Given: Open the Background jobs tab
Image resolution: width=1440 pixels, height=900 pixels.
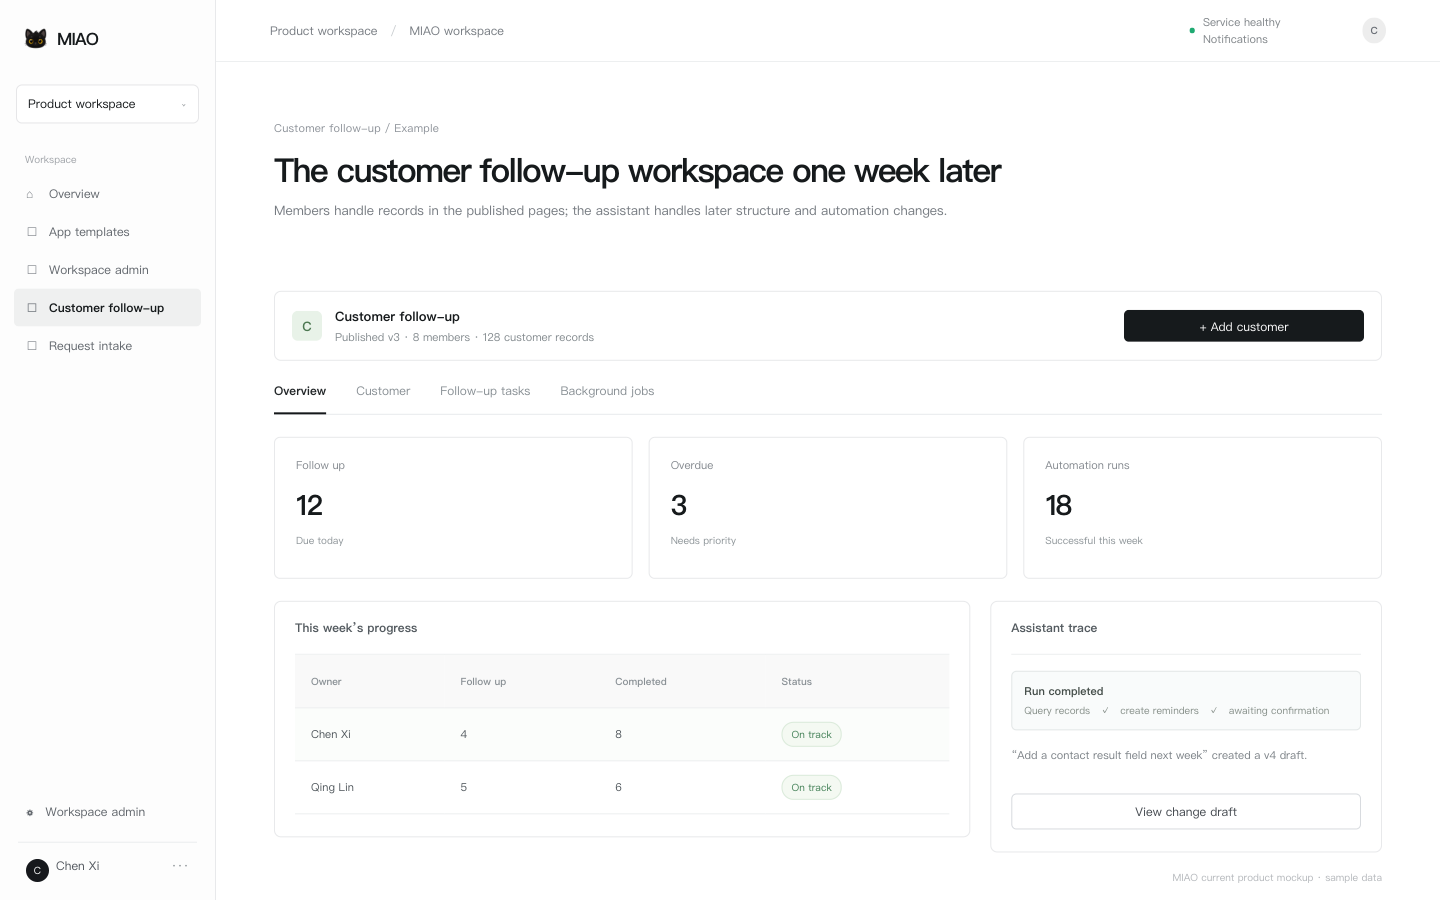Looking at the screenshot, I should (607, 391).
